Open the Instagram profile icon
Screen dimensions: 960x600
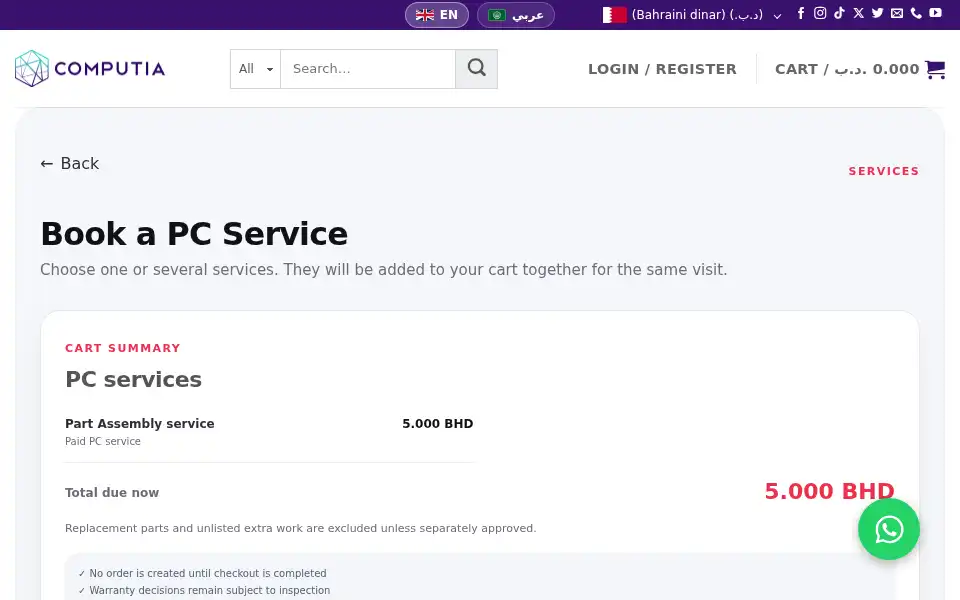(x=820, y=13)
